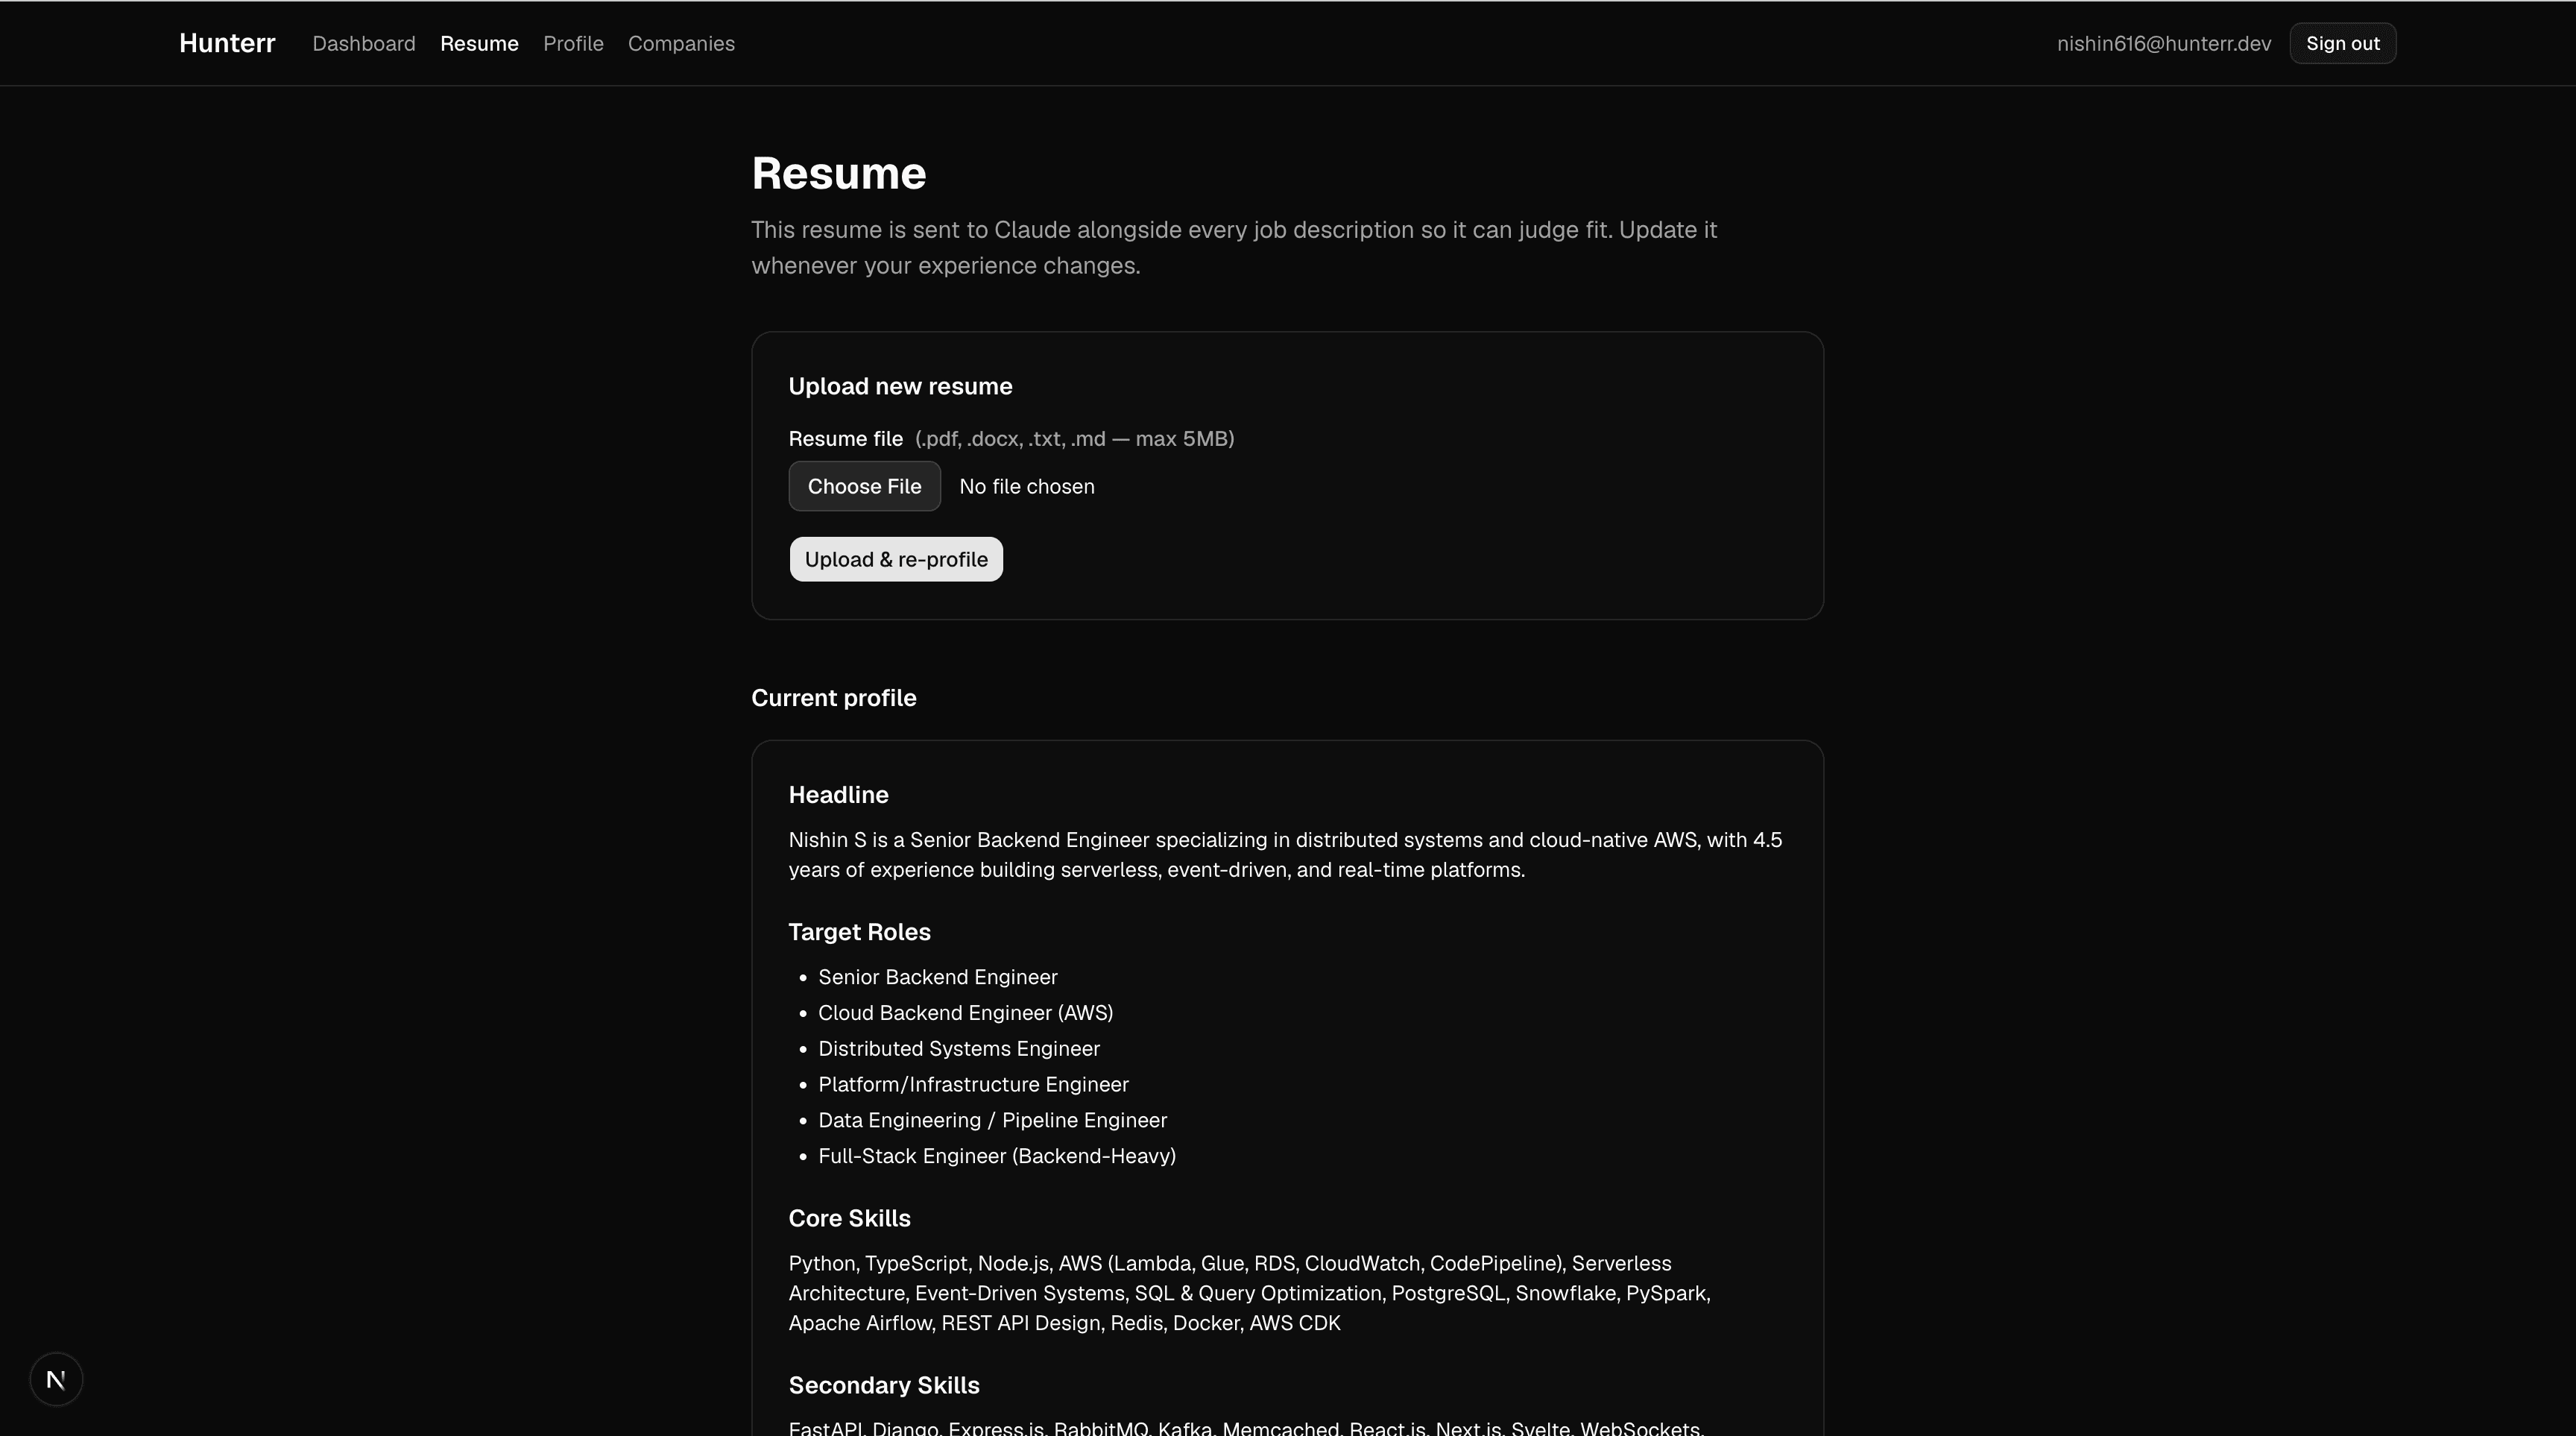Screen dimensions: 2576x1436
Task: Click the Core Skills section title
Action: [849, 1218]
